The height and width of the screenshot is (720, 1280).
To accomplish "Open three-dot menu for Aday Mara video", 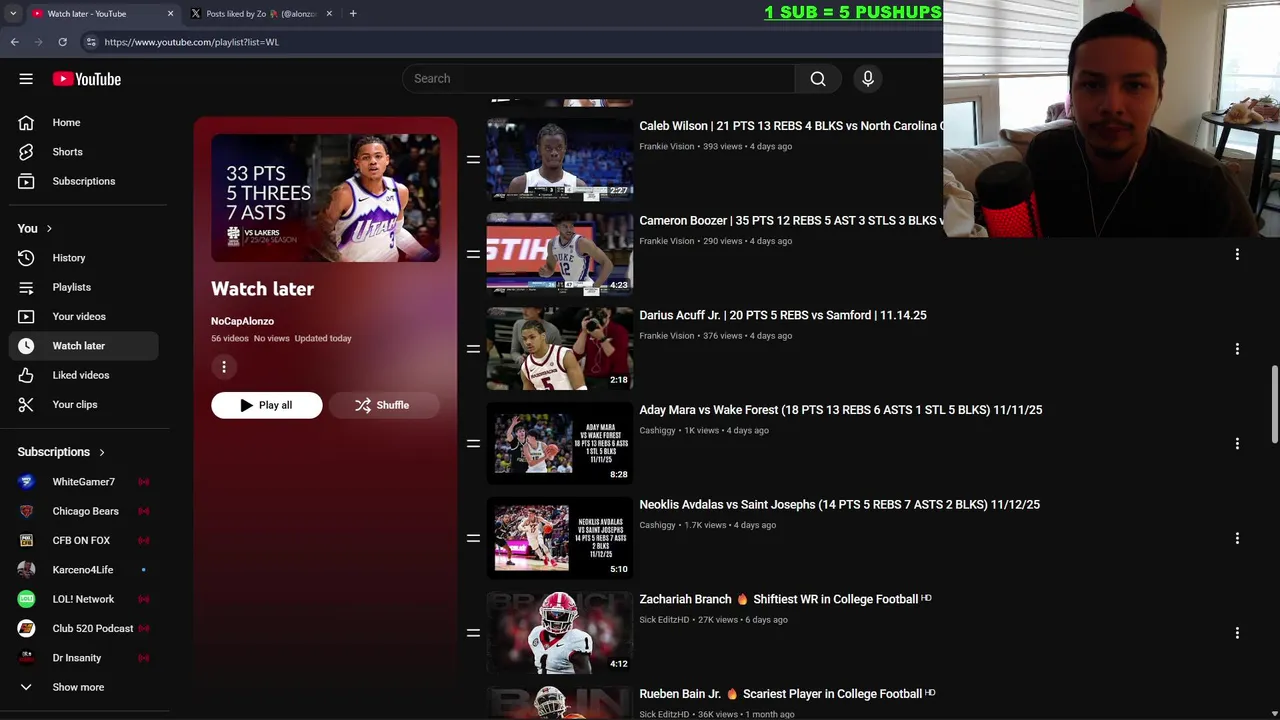I will click(x=1237, y=444).
